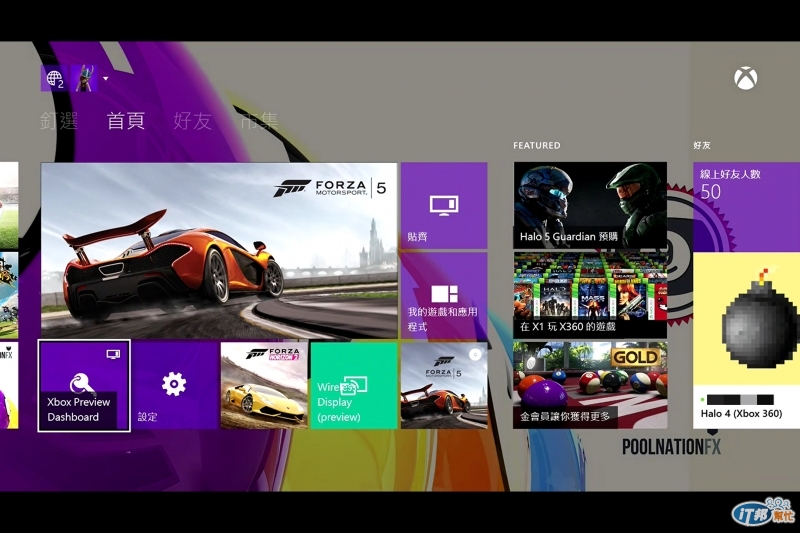Image resolution: width=800 pixels, height=533 pixels.
Task: Click the 好友 section heading
Action: pyautogui.click(x=702, y=145)
